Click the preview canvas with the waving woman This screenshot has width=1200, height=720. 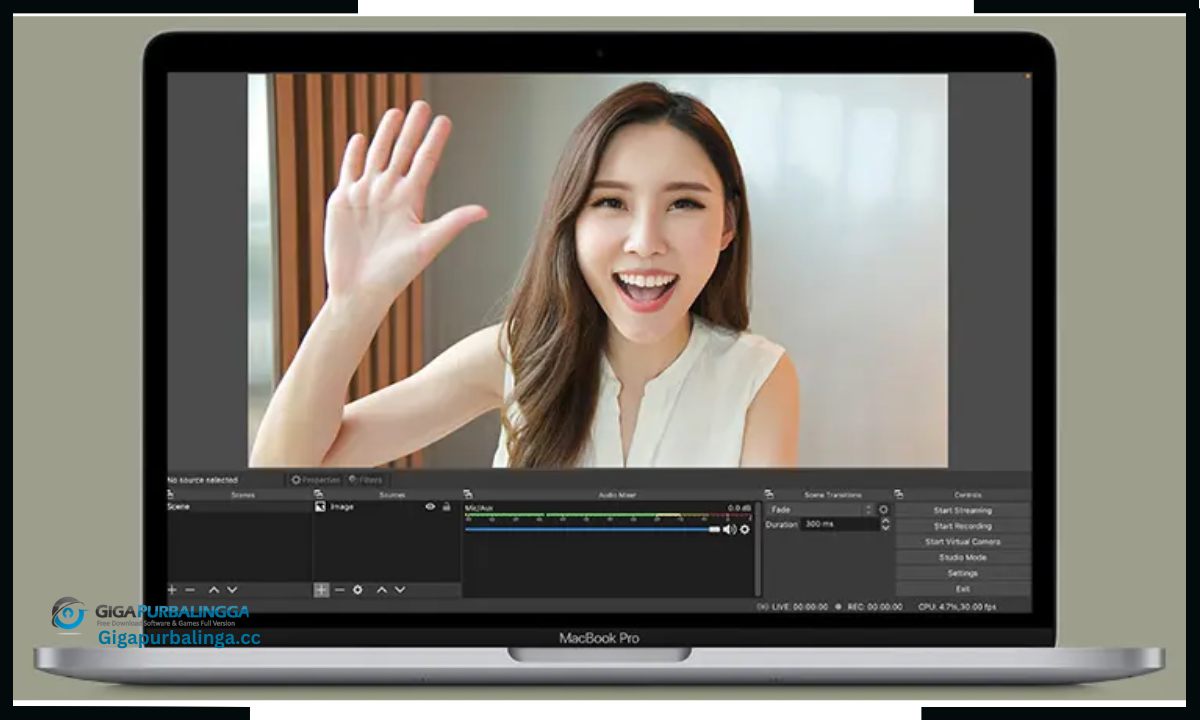pos(598,270)
